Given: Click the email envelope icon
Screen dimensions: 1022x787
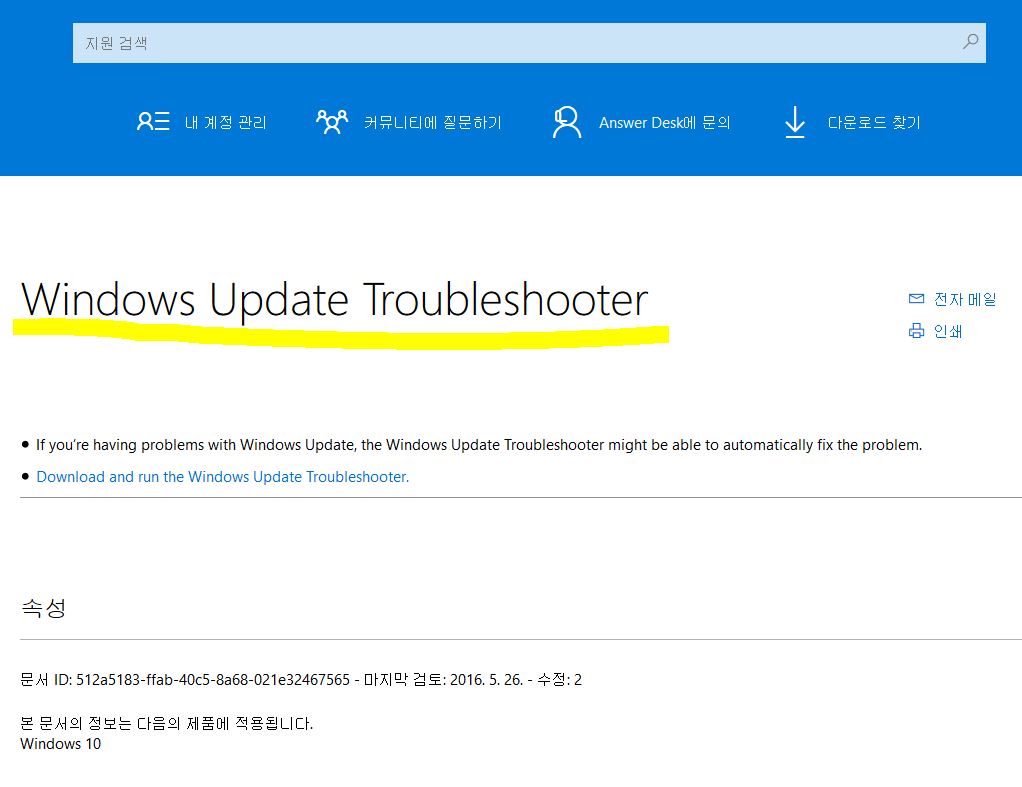Looking at the screenshot, I should click(916, 299).
